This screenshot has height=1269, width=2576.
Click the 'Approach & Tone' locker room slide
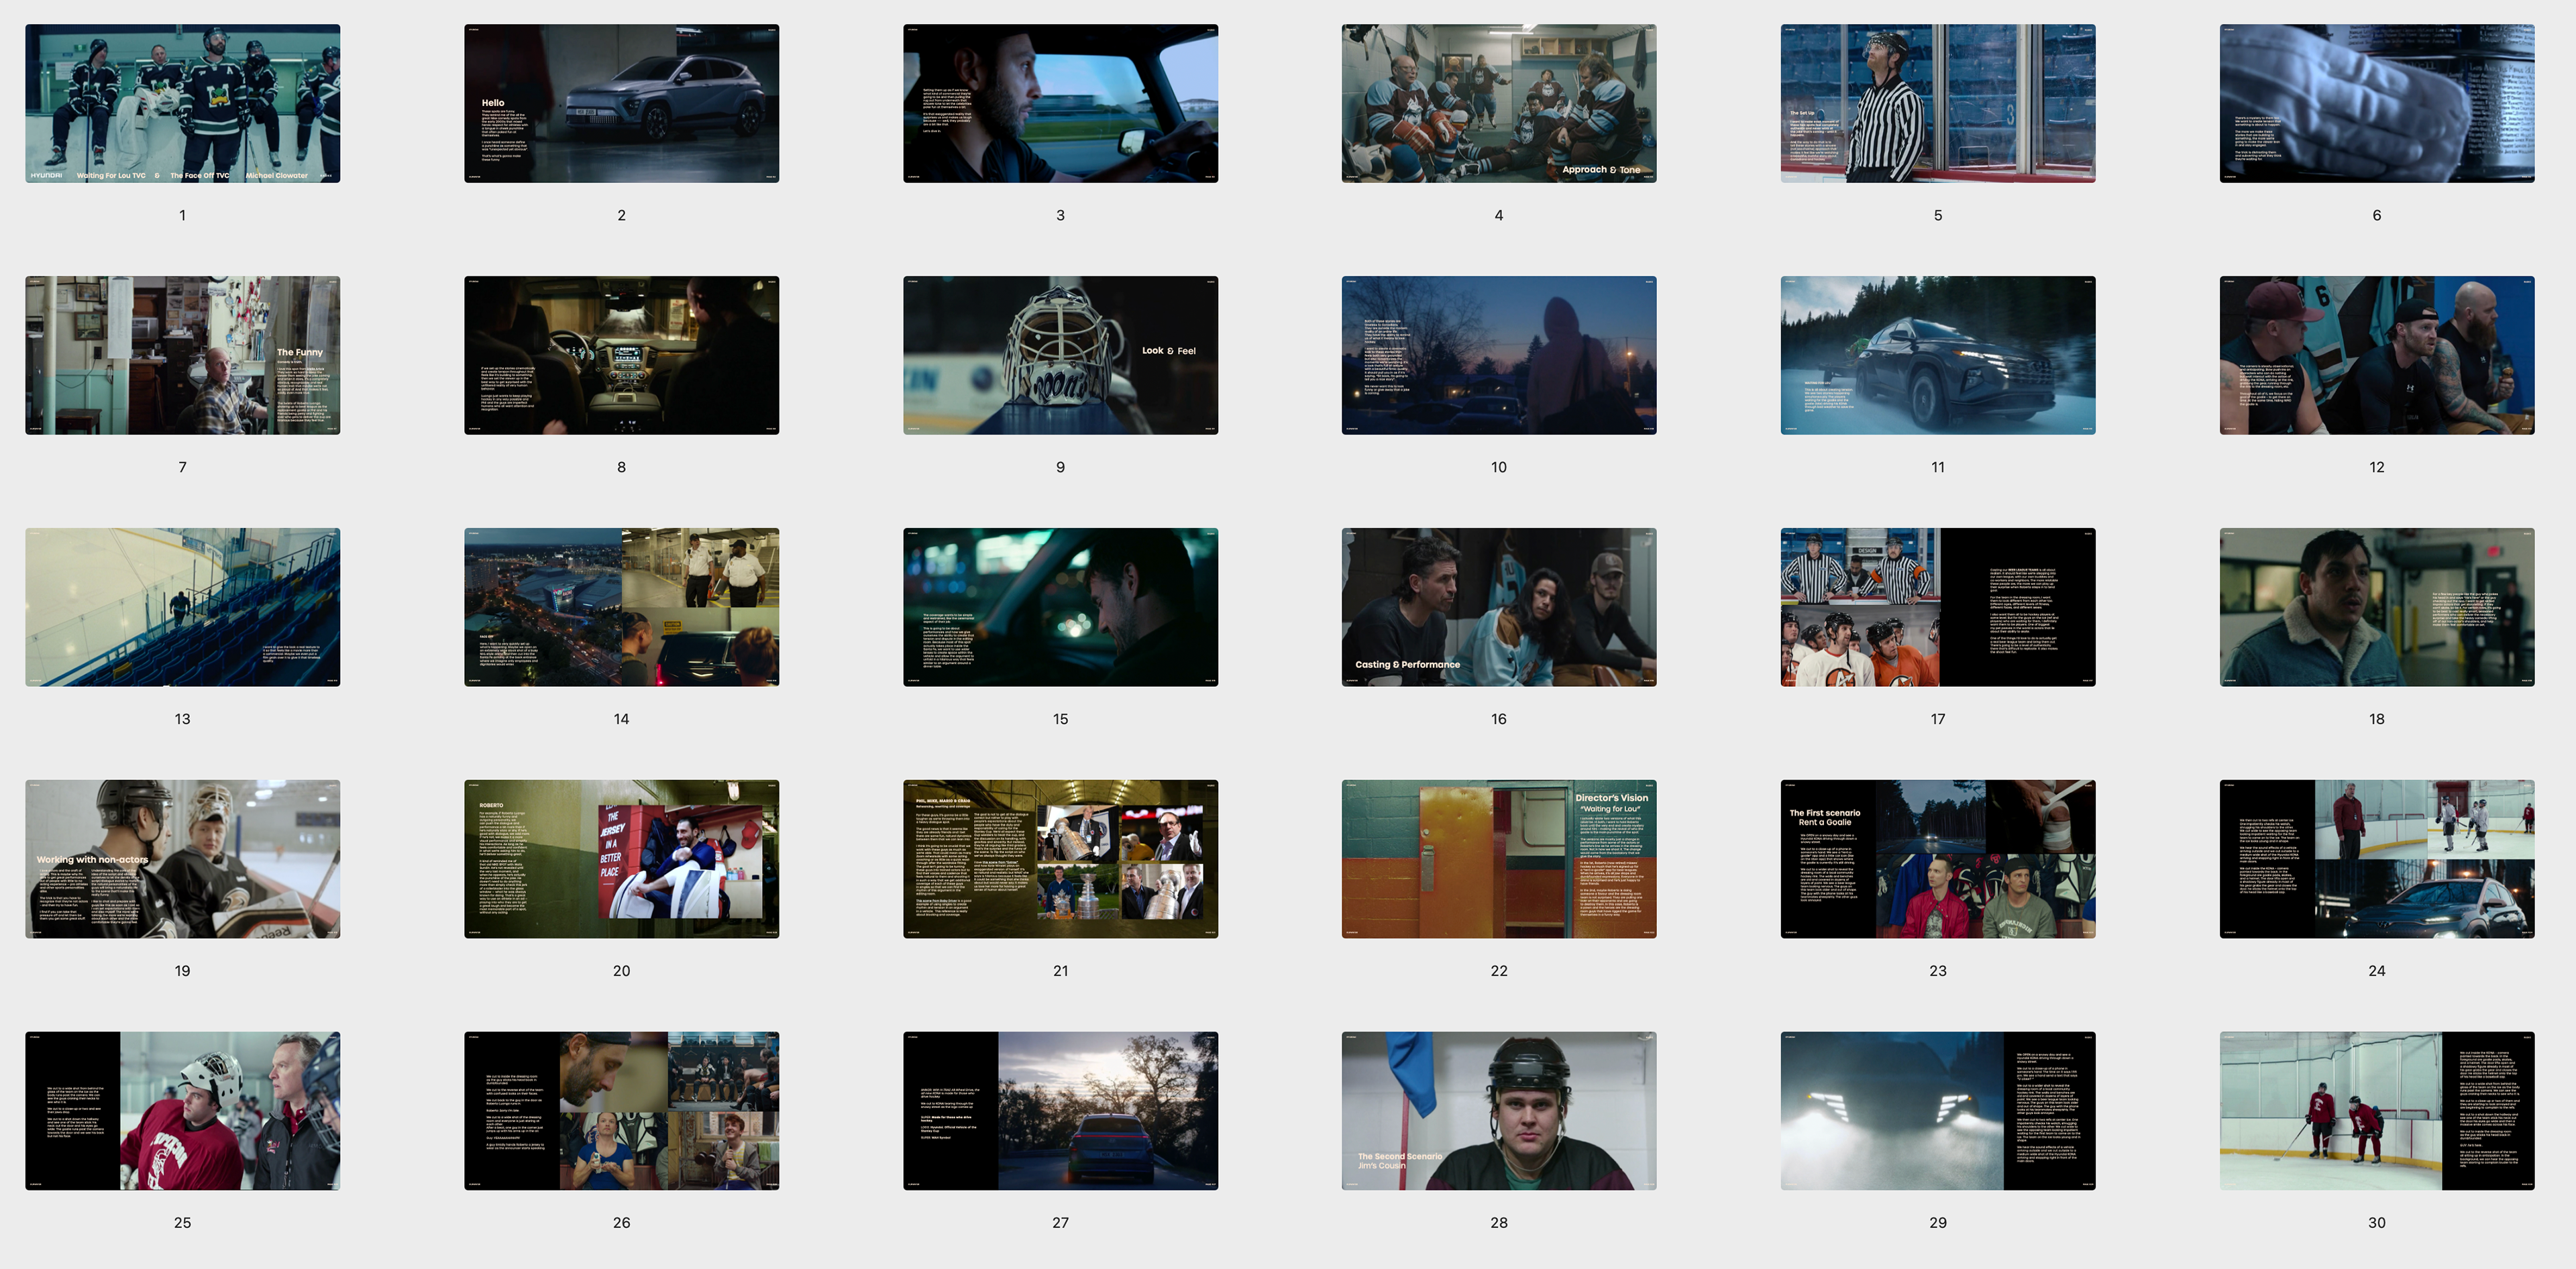click(x=1498, y=104)
